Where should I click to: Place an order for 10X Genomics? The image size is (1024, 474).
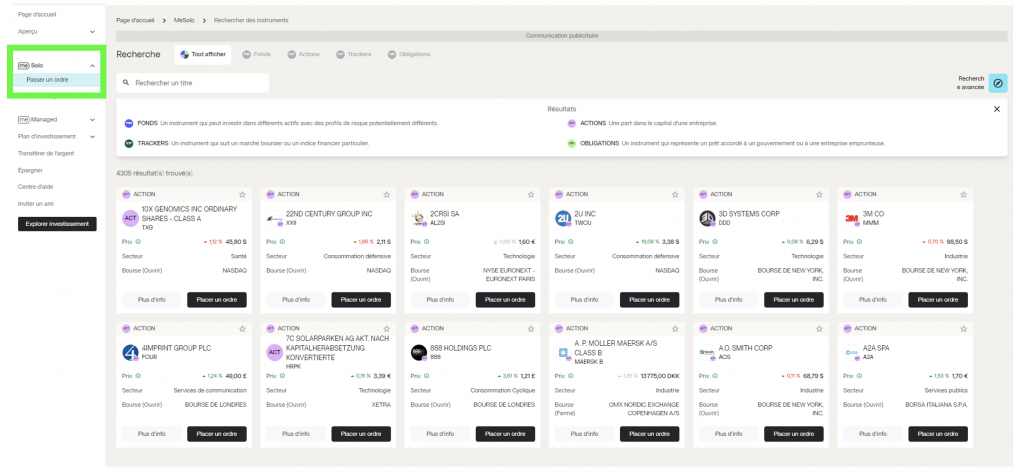(x=216, y=300)
